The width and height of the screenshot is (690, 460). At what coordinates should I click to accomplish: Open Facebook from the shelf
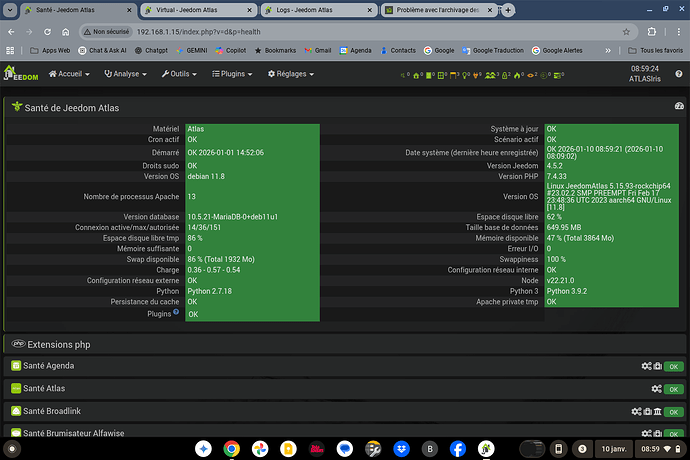point(458,449)
